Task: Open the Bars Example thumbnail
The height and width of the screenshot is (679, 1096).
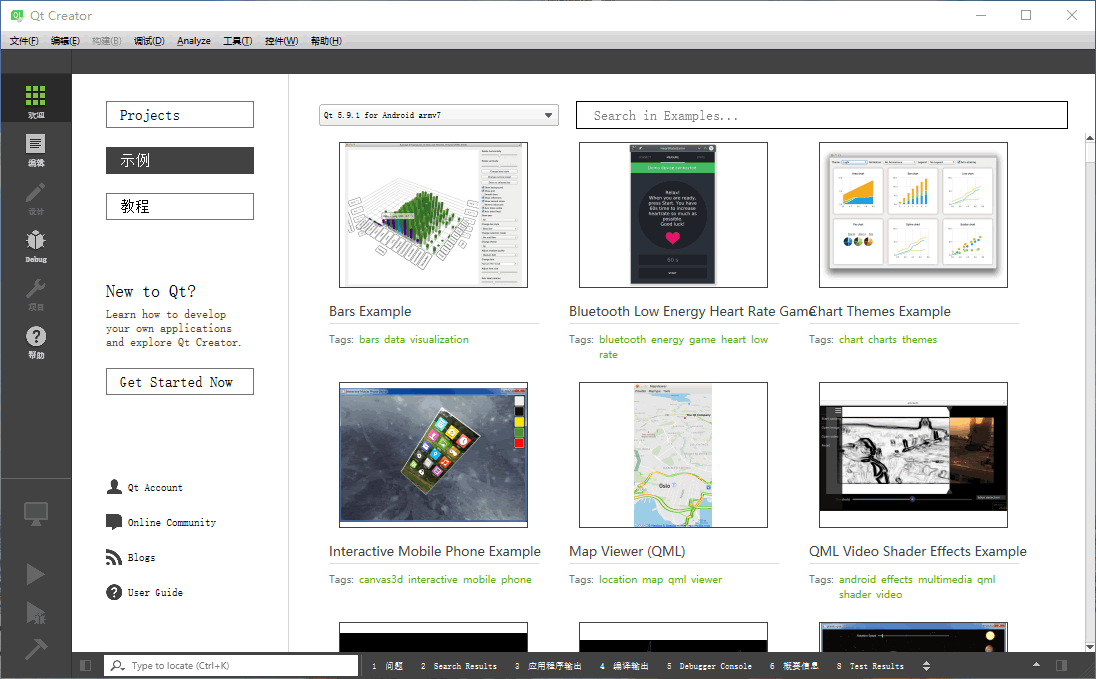Action: (433, 215)
